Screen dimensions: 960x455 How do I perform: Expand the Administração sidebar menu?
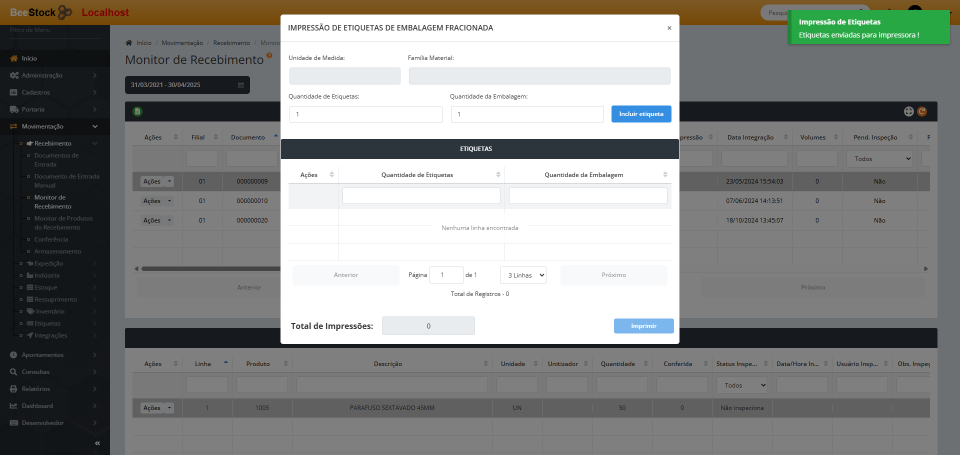point(54,75)
